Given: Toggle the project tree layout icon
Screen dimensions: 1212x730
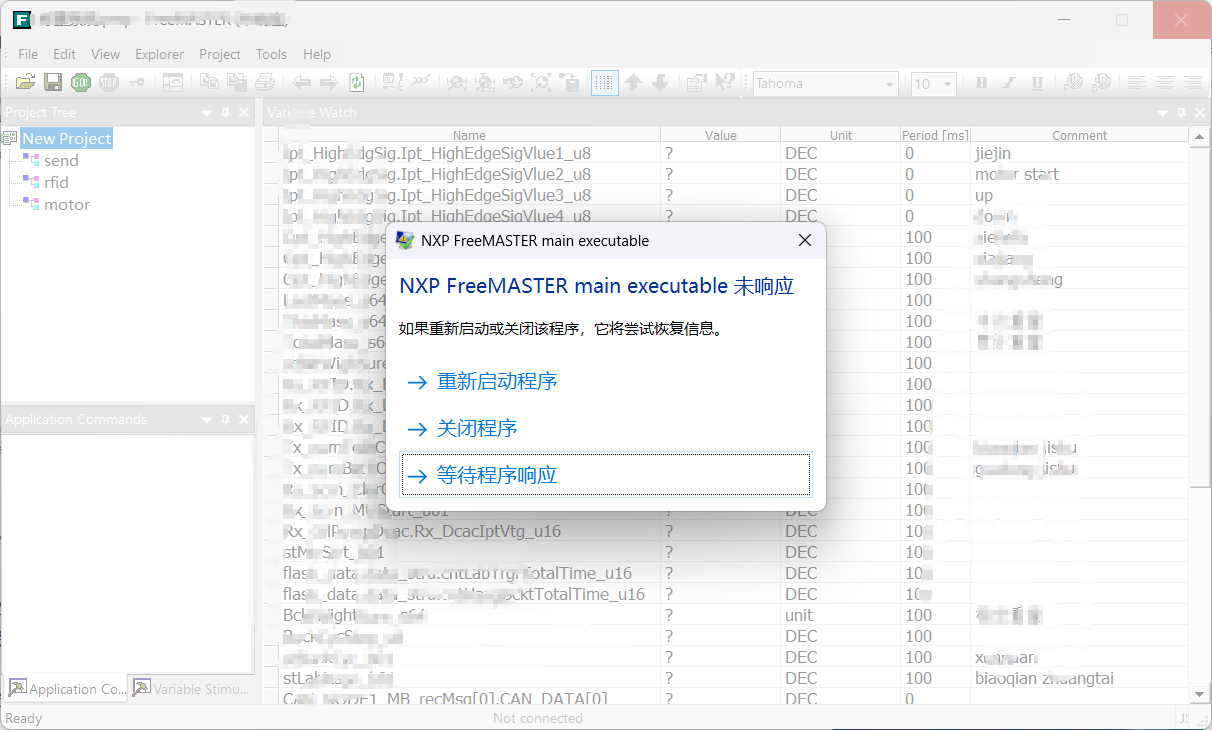Looking at the screenshot, I should click(173, 83).
